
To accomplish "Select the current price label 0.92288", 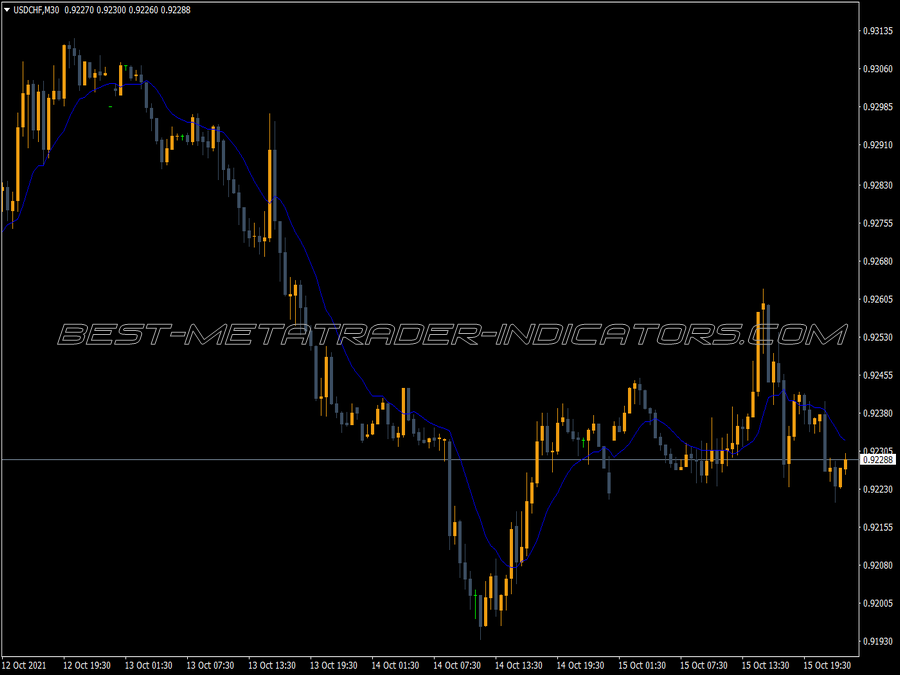I will pos(878,460).
